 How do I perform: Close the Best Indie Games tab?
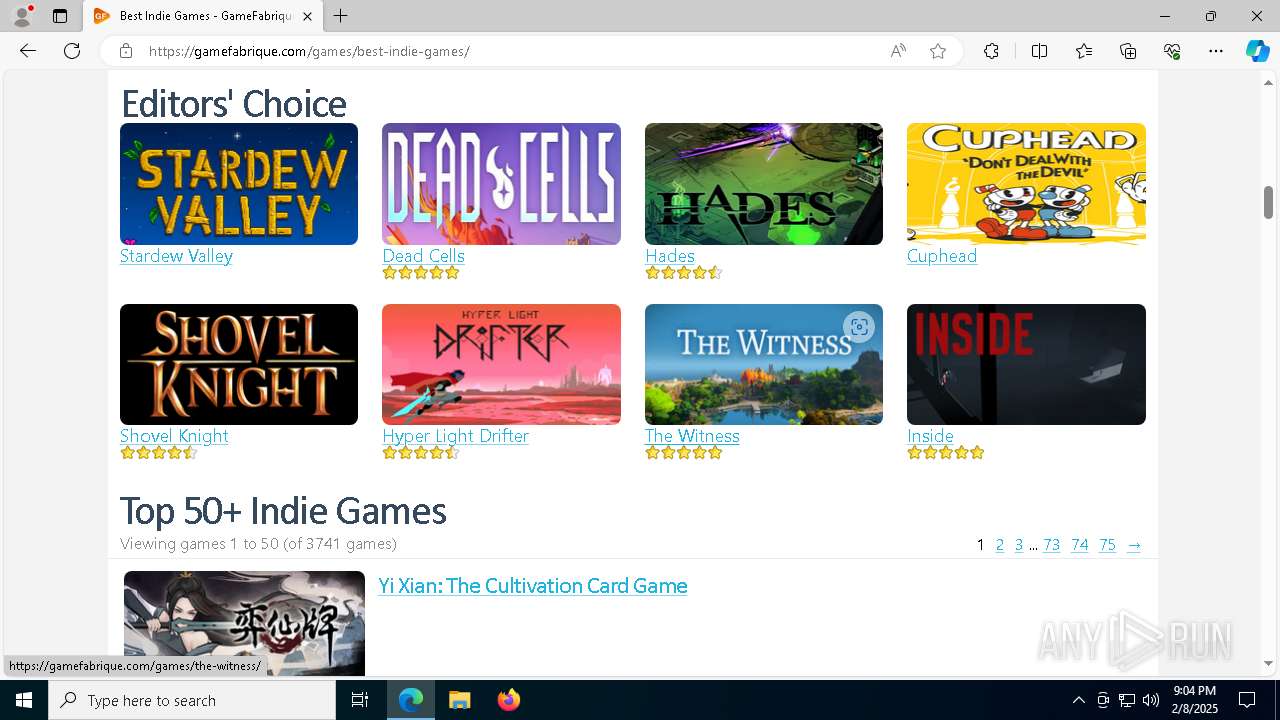pyautogui.click(x=308, y=16)
